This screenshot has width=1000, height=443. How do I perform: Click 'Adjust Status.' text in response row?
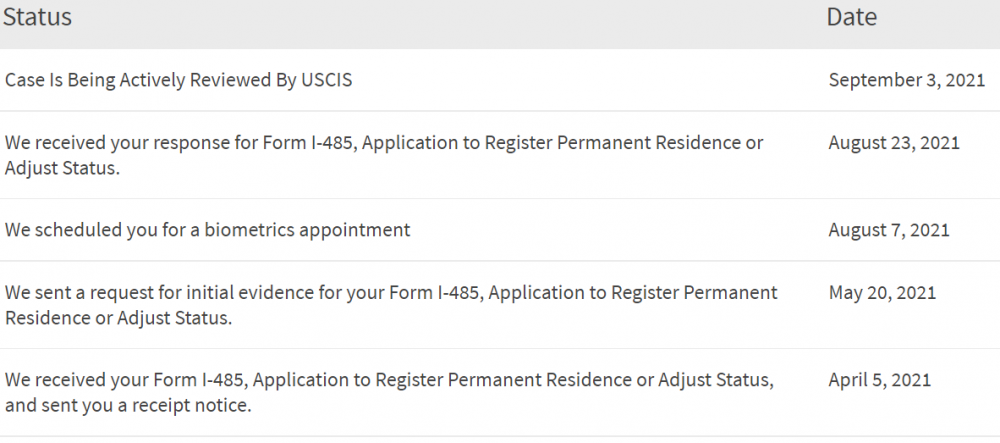[62, 169]
